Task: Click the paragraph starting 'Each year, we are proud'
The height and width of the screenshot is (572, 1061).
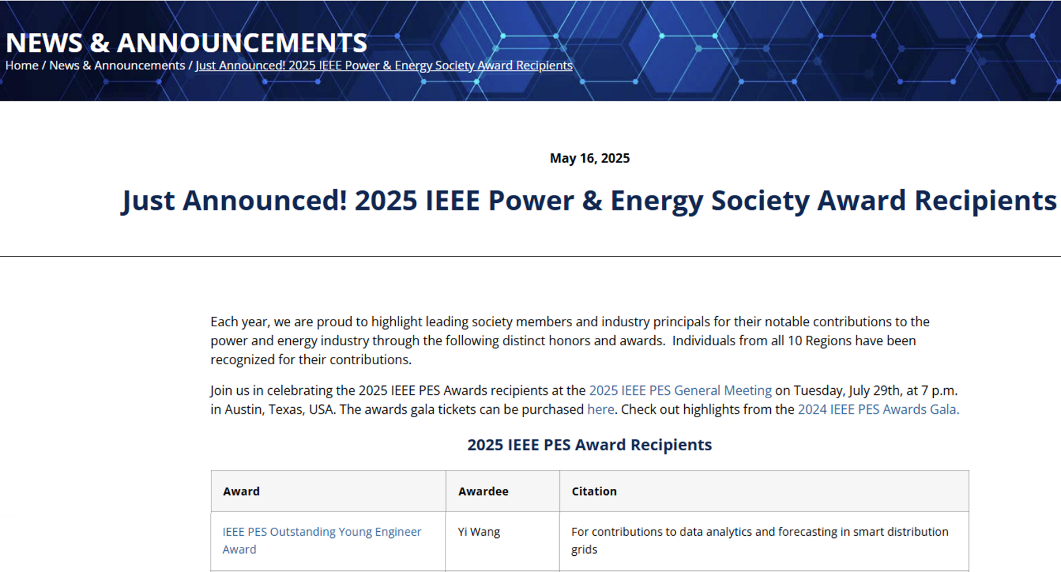Action: pos(570,340)
